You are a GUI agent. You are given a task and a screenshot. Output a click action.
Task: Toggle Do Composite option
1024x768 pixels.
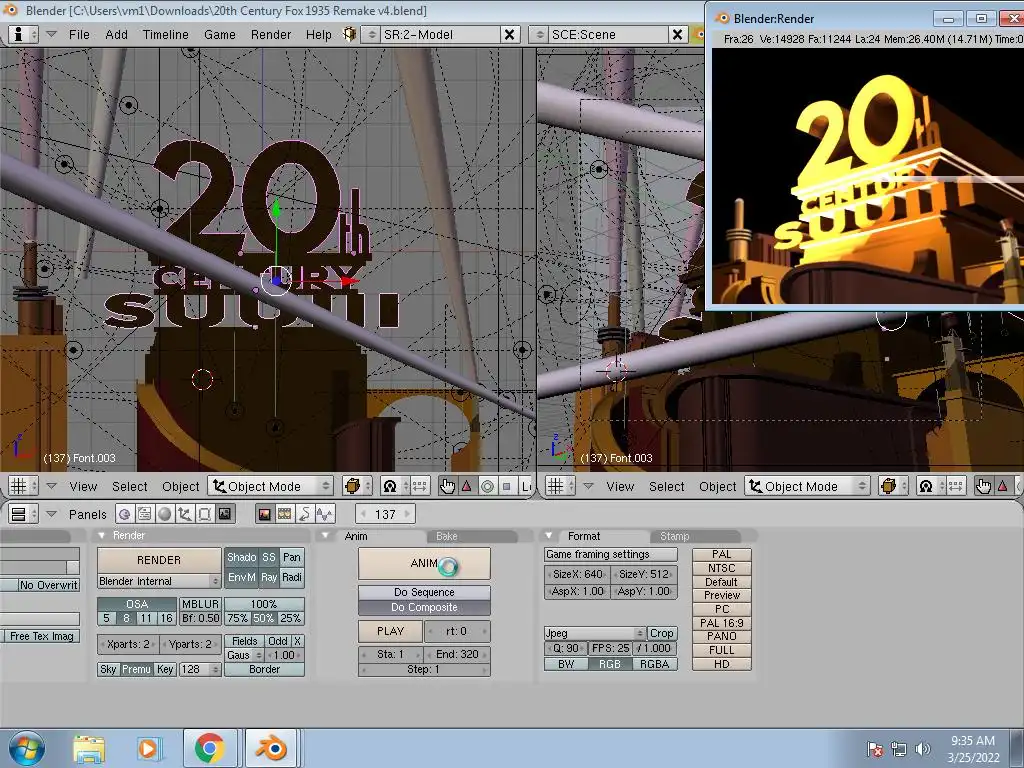(x=424, y=607)
